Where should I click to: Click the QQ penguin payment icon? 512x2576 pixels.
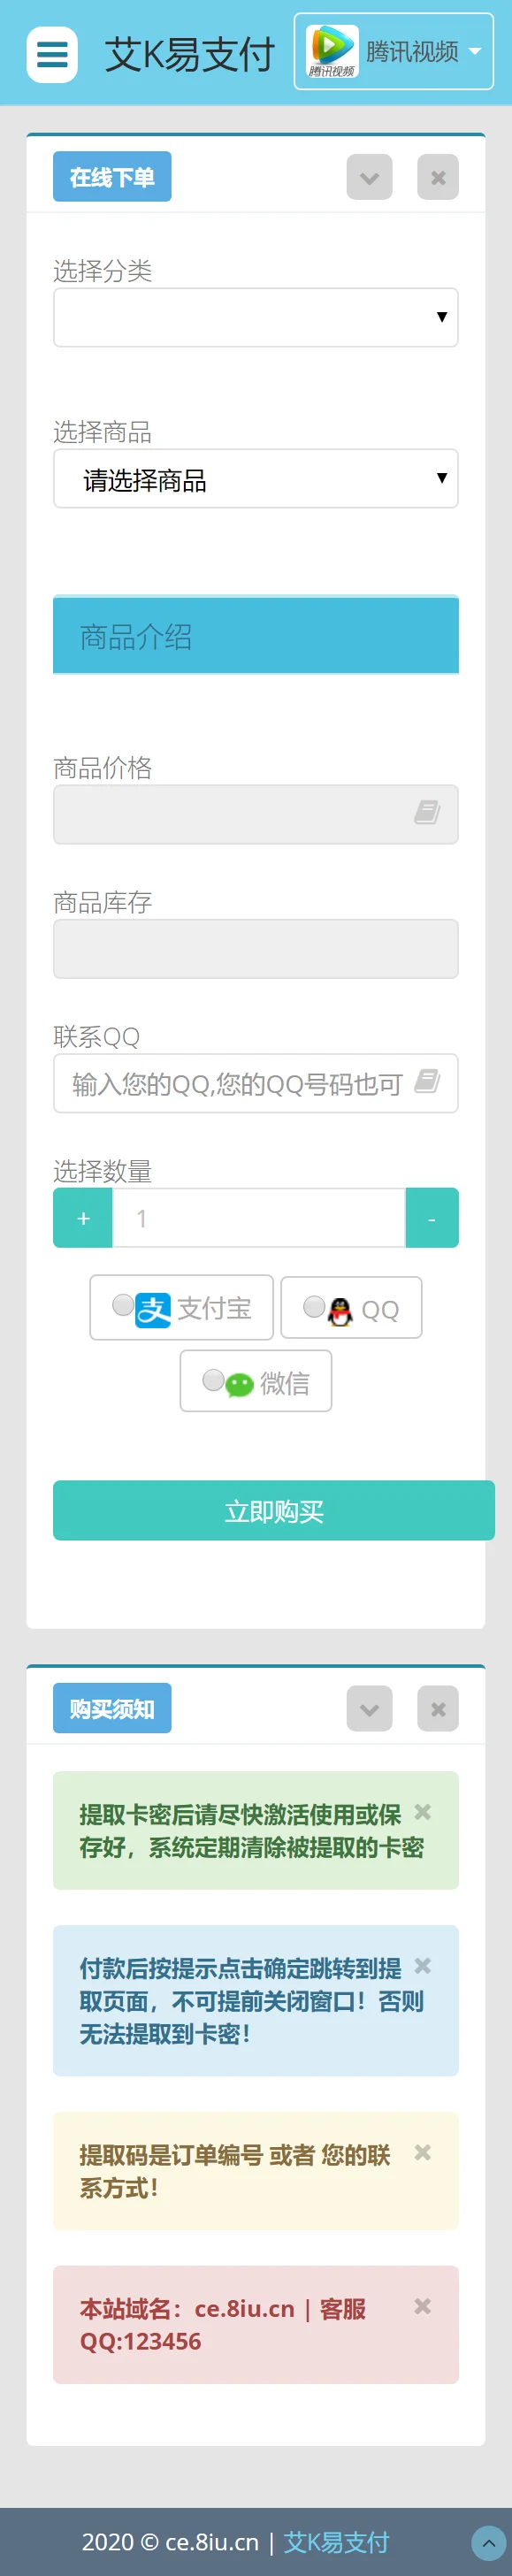341,1308
